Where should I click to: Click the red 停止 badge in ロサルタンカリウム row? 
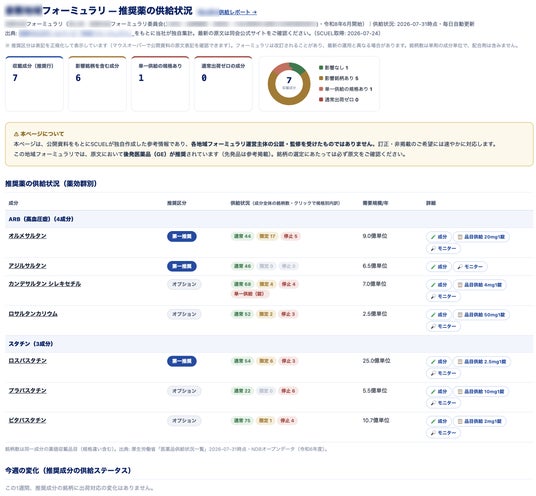[288, 314]
